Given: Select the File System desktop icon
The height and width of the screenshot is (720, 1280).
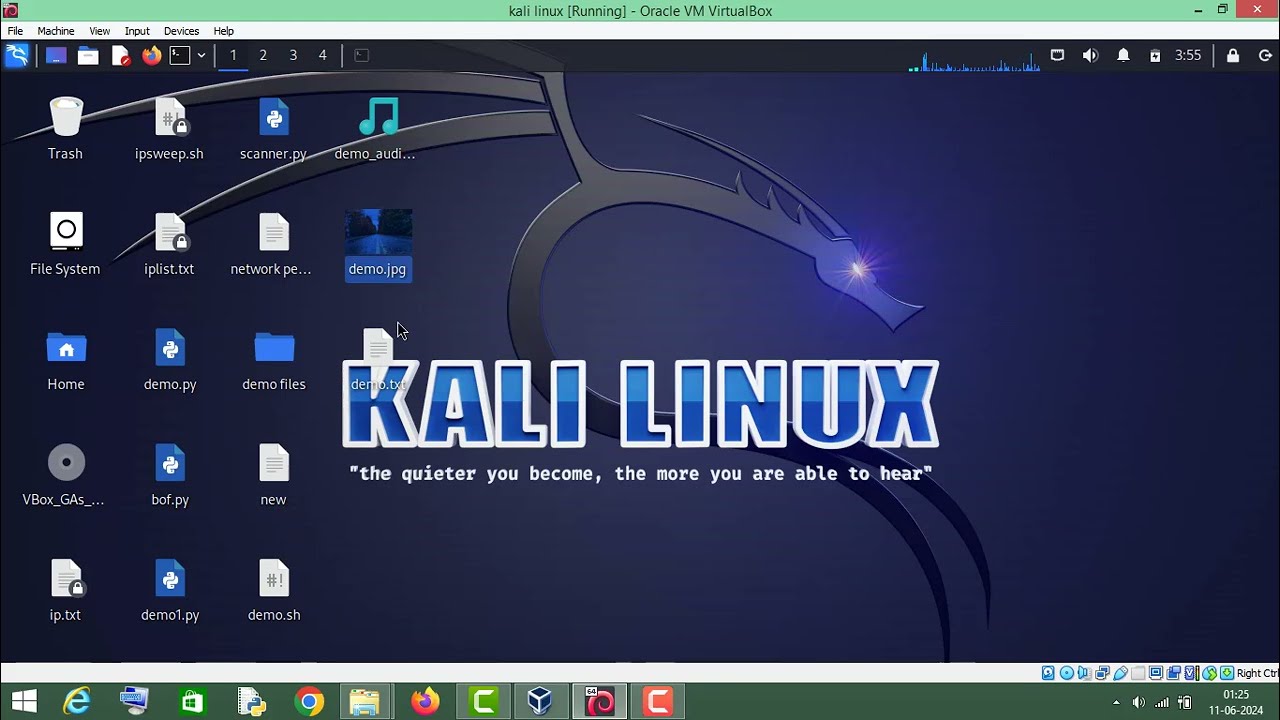Looking at the screenshot, I should point(65,243).
